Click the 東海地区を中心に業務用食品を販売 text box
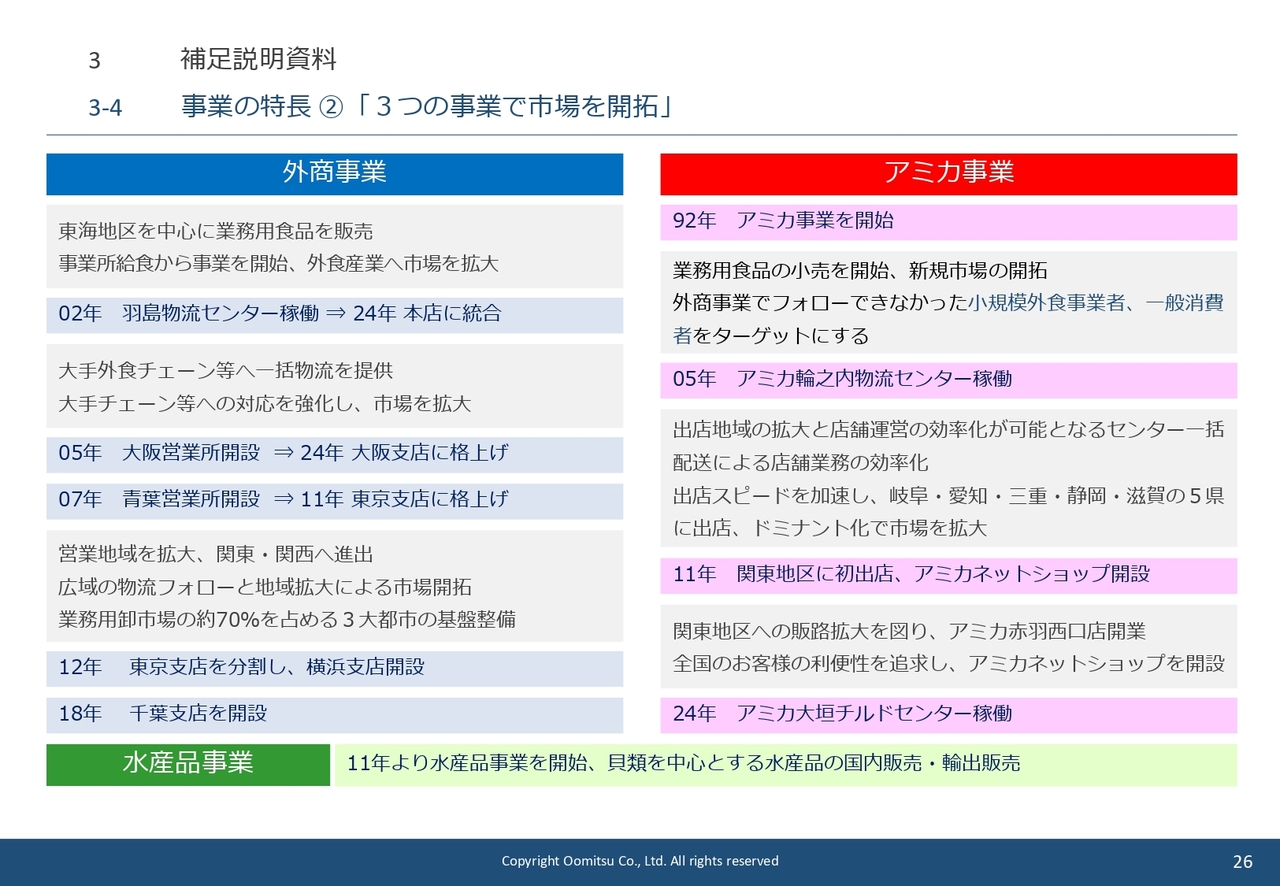Image resolution: width=1280 pixels, height=886 pixels. click(334, 247)
